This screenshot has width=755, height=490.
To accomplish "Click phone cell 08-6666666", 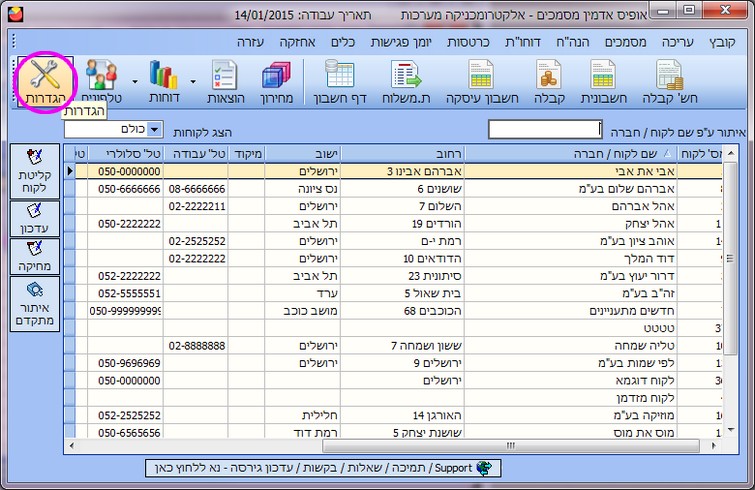I will 196,189.
